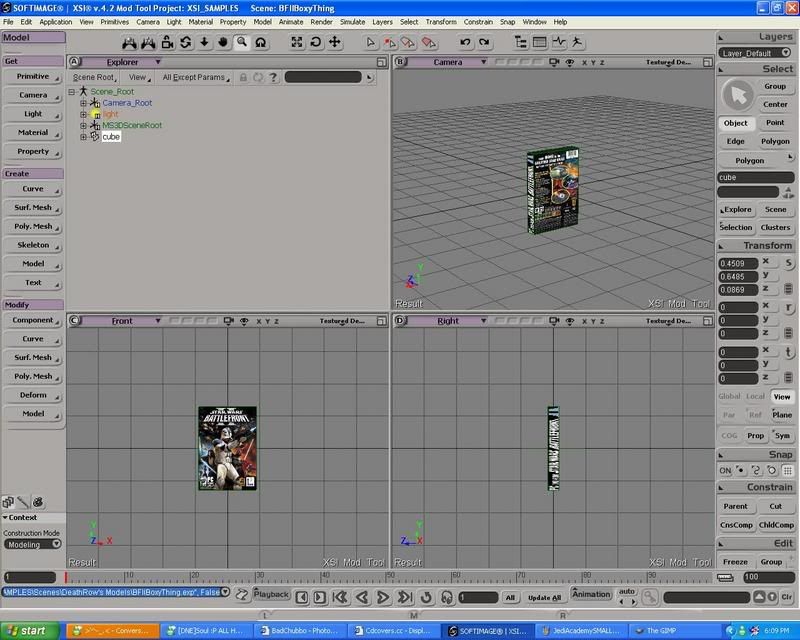The height and width of the screenshot is (640, 800).
Task: Open the Primitives menu
Action: [114, 22]
